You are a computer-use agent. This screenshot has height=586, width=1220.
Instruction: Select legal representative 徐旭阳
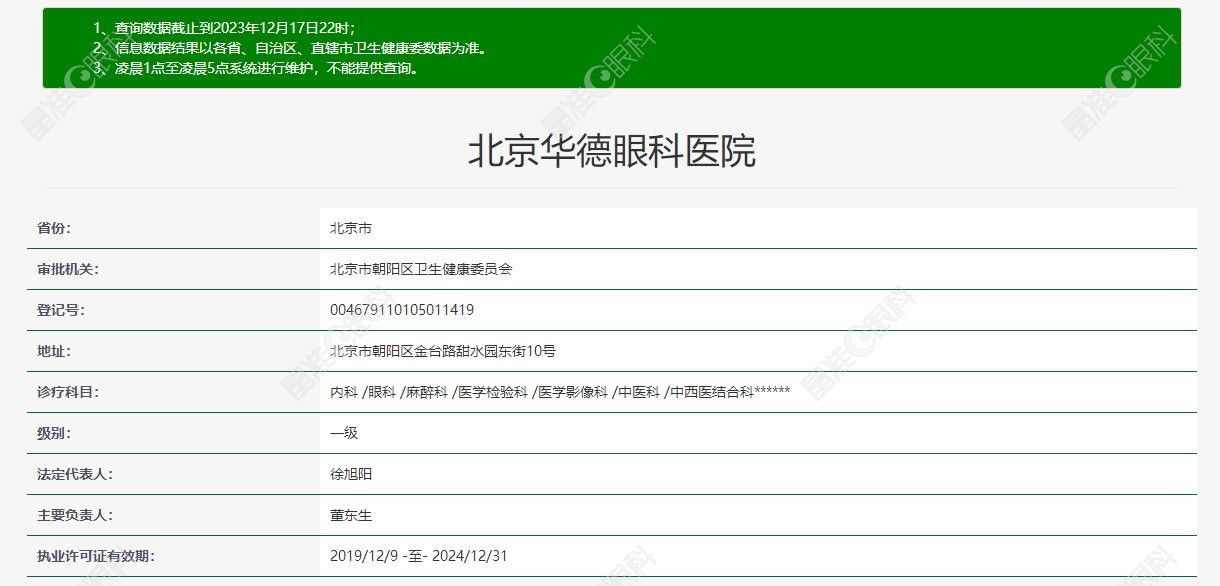point(351,474)
